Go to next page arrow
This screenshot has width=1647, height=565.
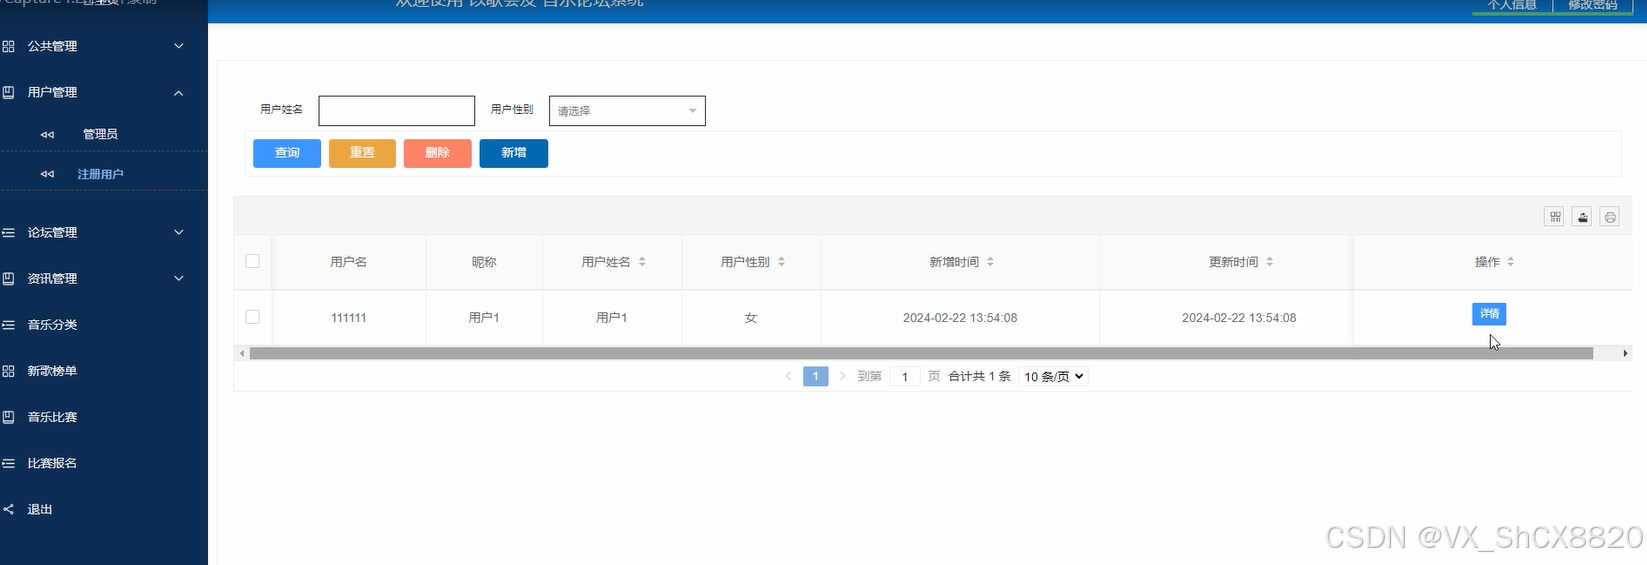coord(842,376)
